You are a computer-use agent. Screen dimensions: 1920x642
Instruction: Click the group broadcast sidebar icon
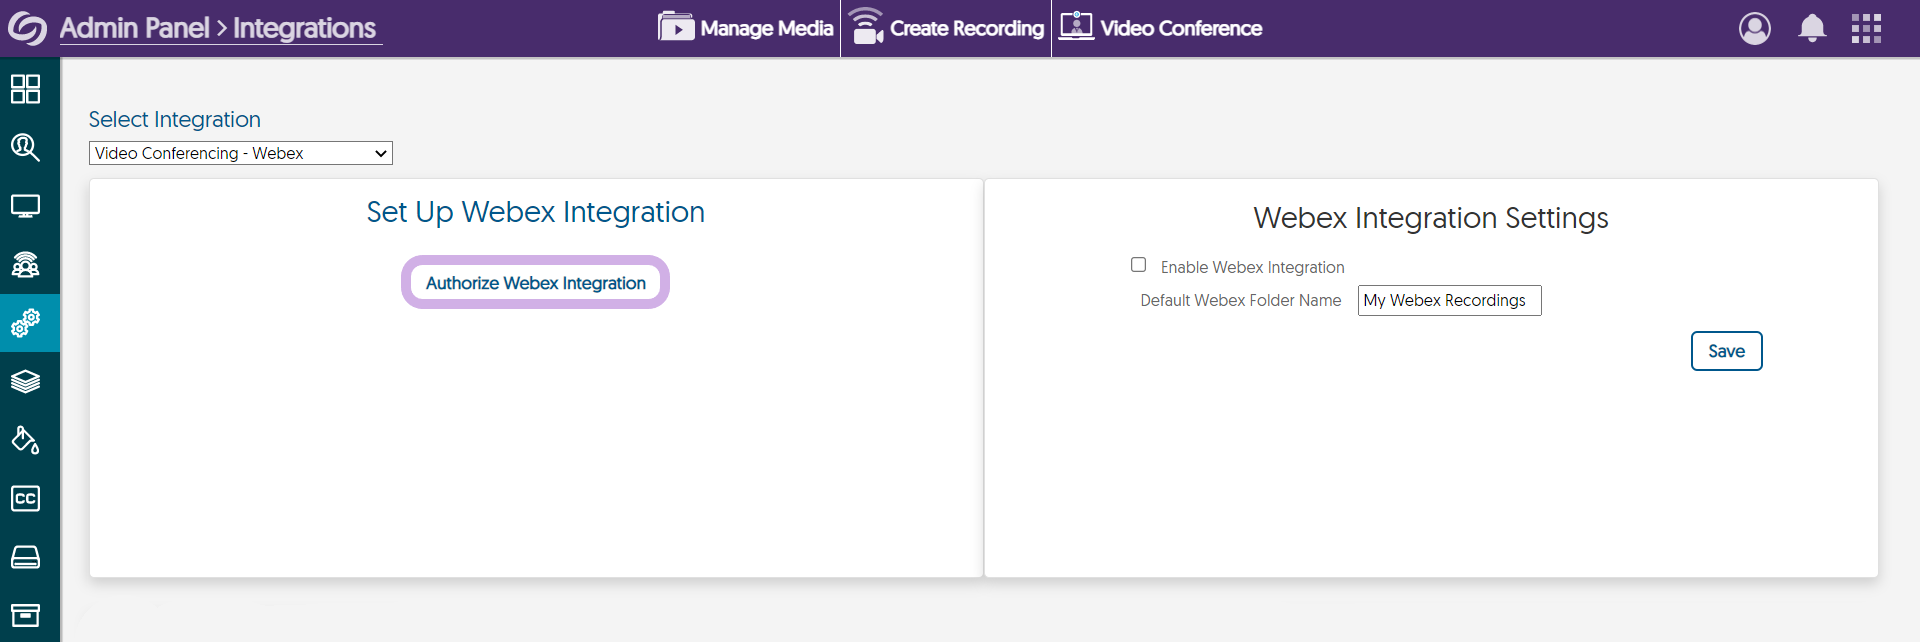click(x=25, y=265)
